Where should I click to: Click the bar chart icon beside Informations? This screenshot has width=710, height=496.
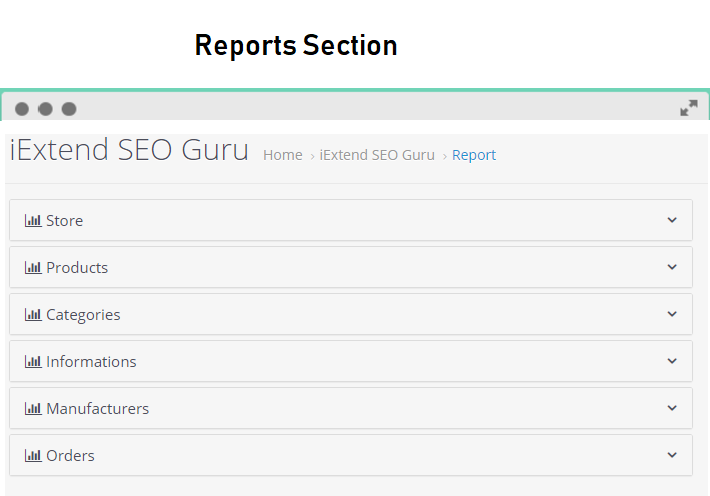pyautogui.click(x=33, y=361)
